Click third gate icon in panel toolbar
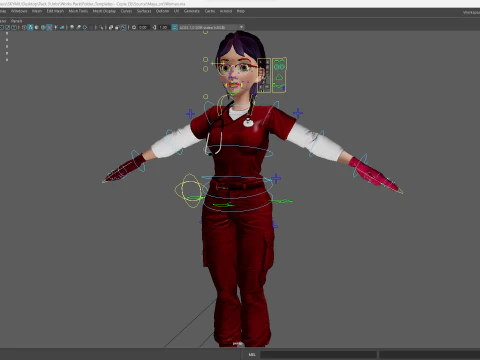Image resolution: width=480 pixels, height=360 pixels. tap(14, 27)
